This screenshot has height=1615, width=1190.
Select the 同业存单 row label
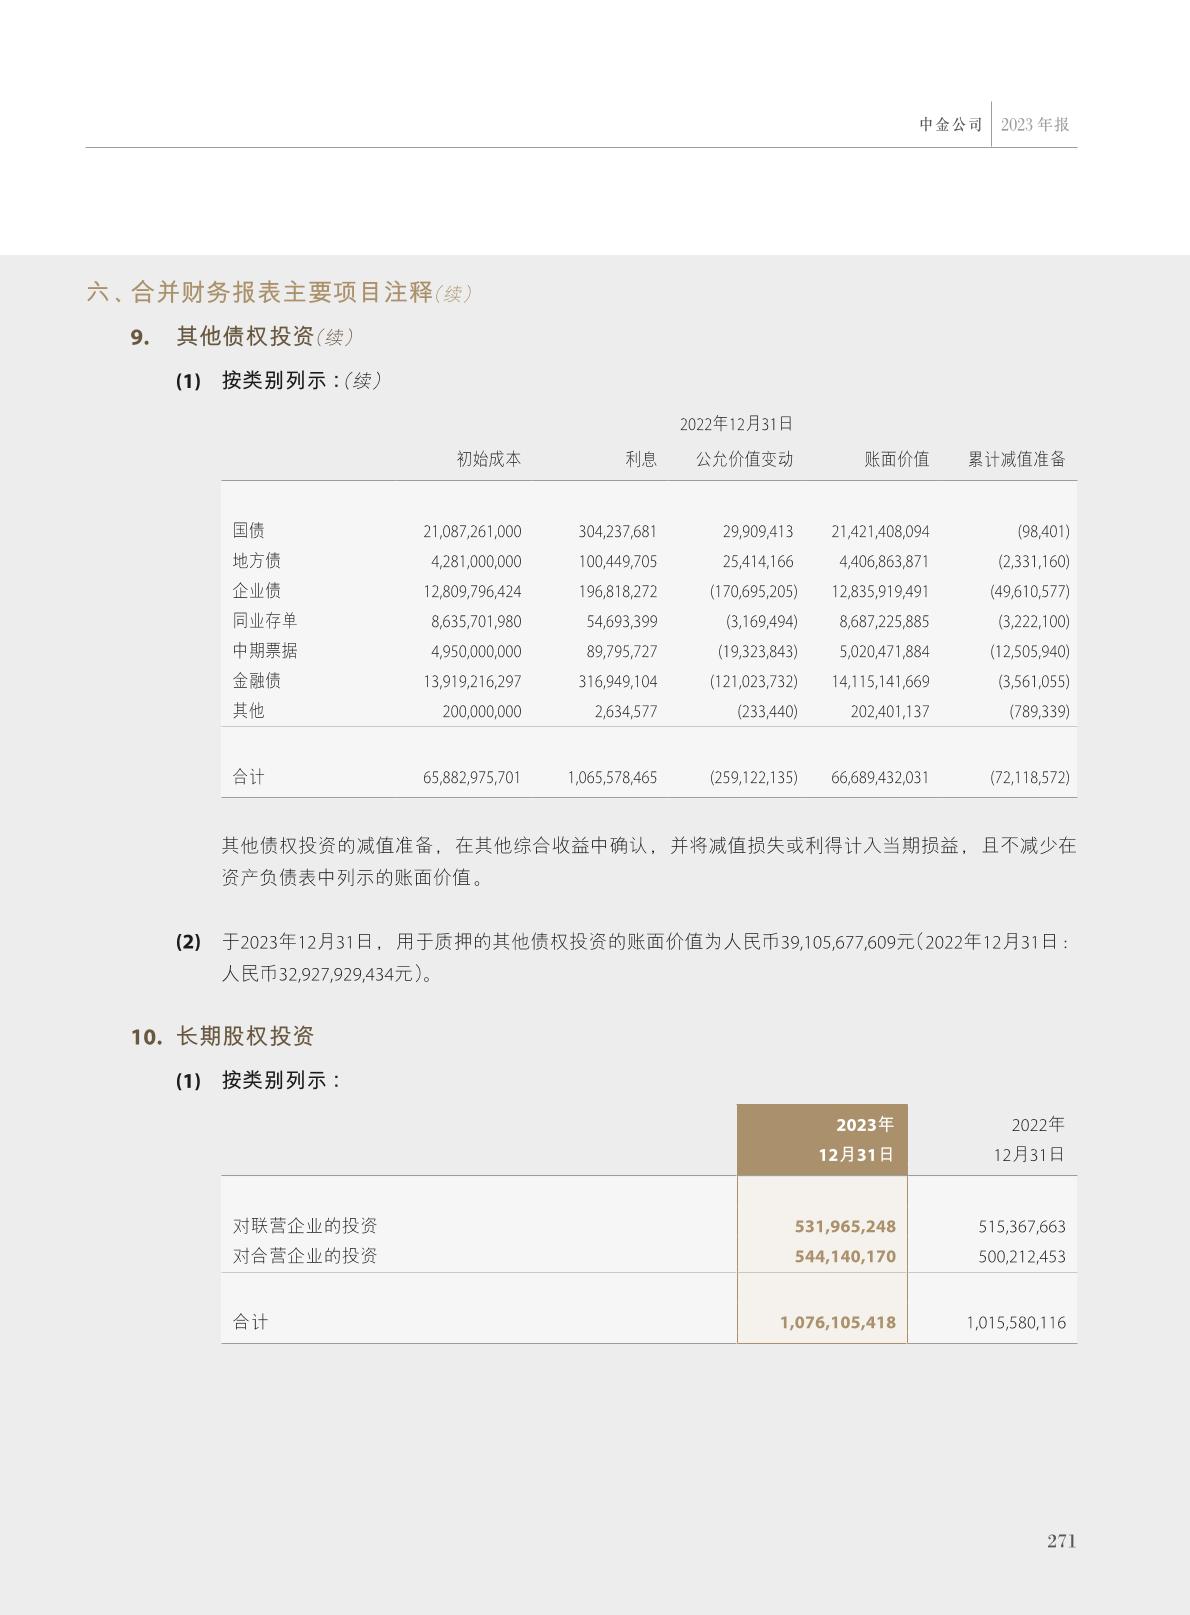[x=265, y=621]
